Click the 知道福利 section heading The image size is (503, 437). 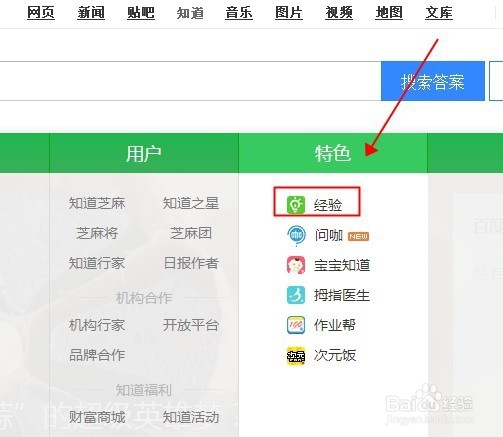[144, 390]
